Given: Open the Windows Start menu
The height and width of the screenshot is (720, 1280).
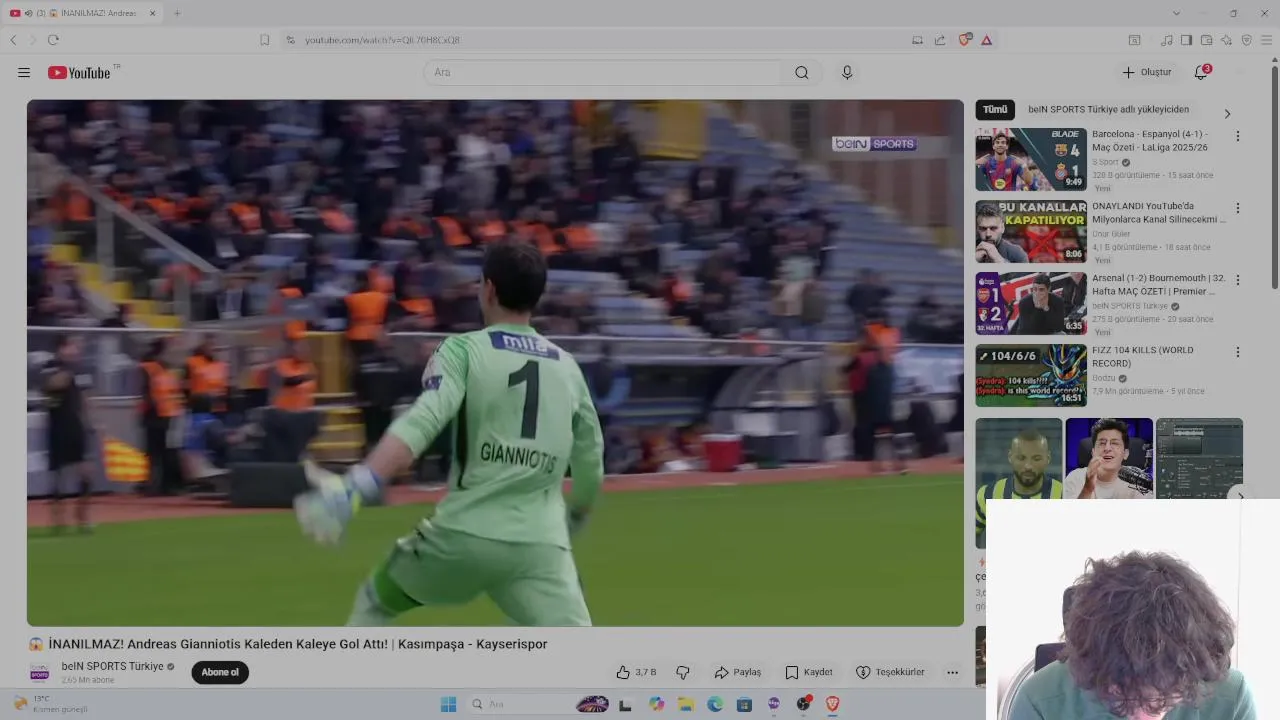Looking at the screenshot, I should pyautogui.click(x=448, y=704).
